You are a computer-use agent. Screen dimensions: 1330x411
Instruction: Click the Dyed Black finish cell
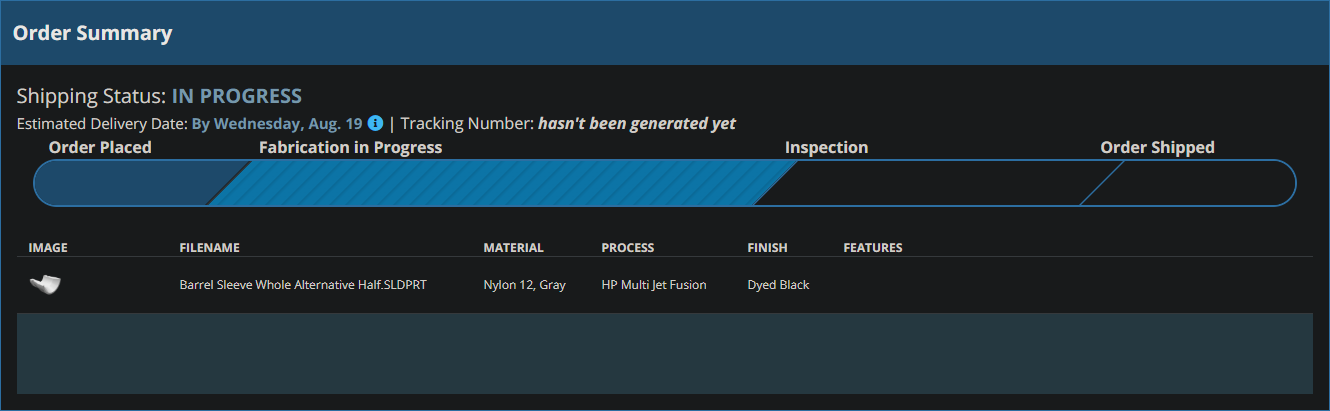[779, 285]
